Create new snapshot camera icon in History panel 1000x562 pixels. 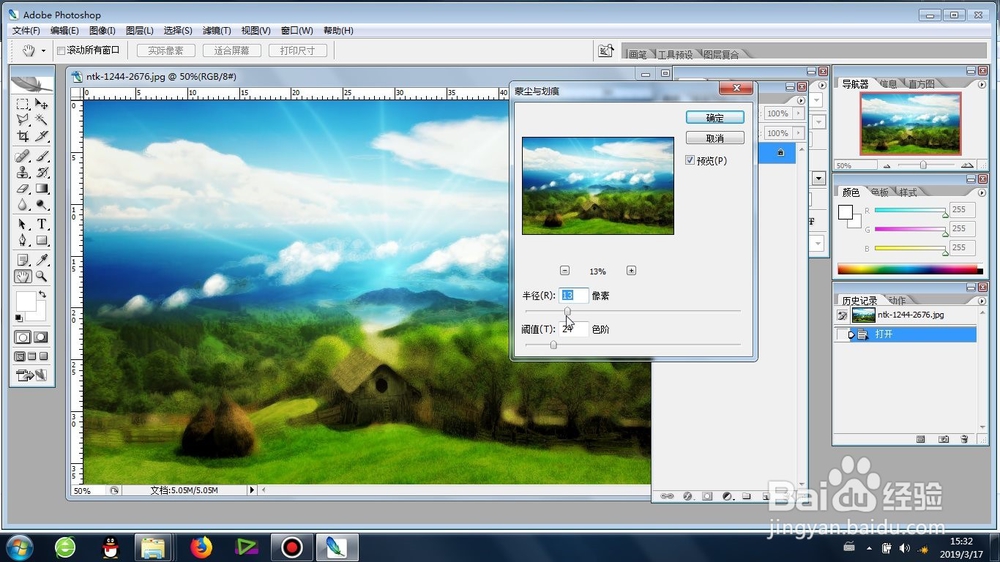943,439
